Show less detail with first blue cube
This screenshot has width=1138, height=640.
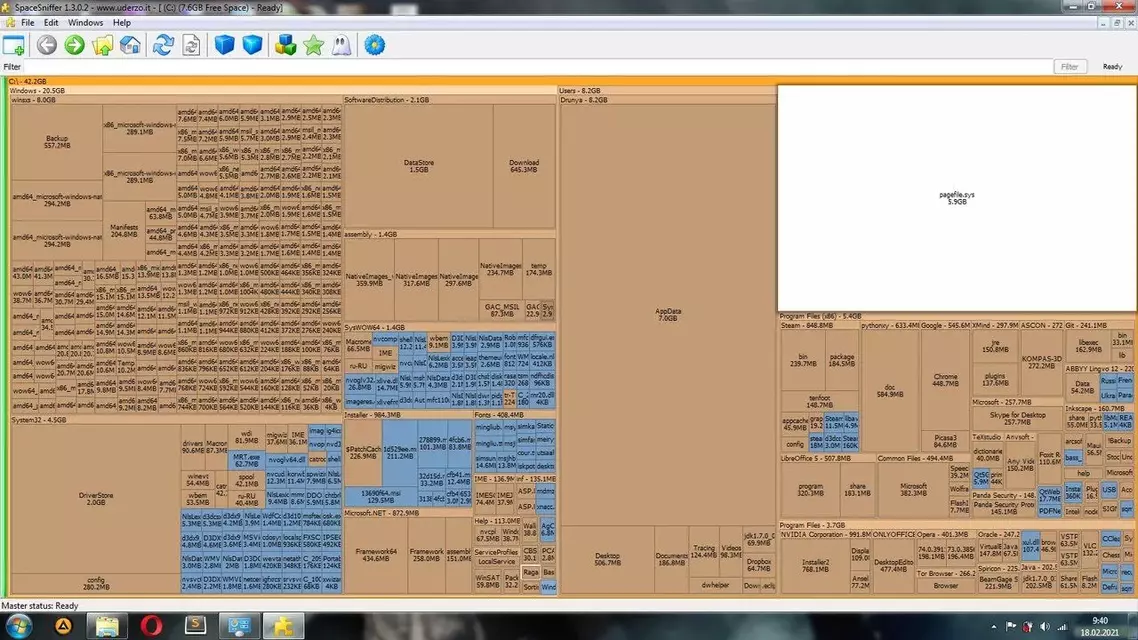point(224,45)
